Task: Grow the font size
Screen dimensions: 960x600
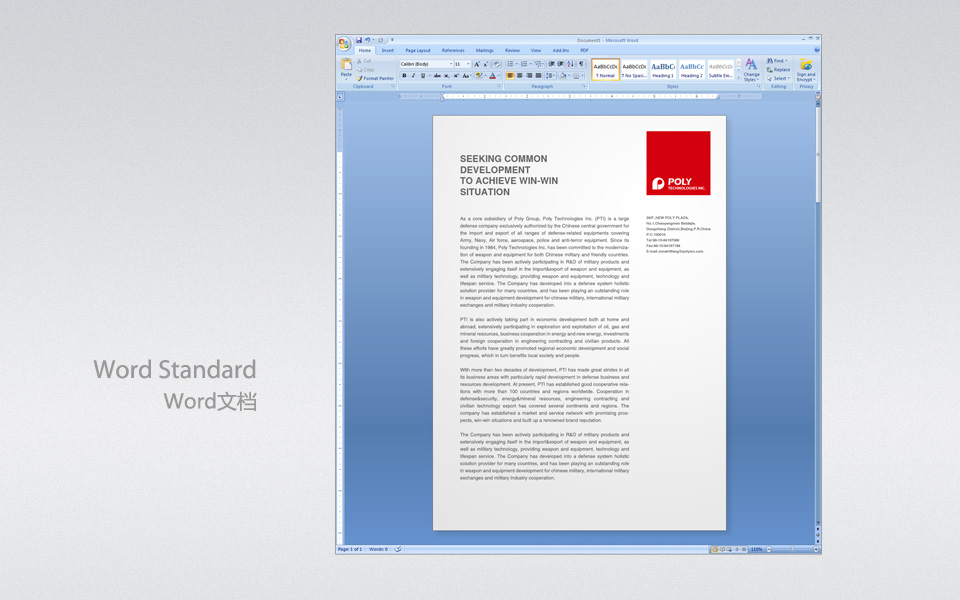Action: pyautogui.click(x=477, y=64)
